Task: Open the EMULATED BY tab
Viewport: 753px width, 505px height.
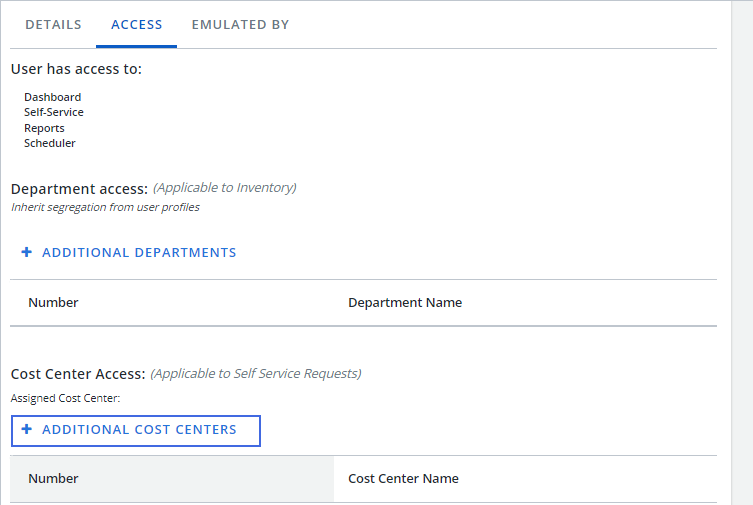Action: coord(240,25)
